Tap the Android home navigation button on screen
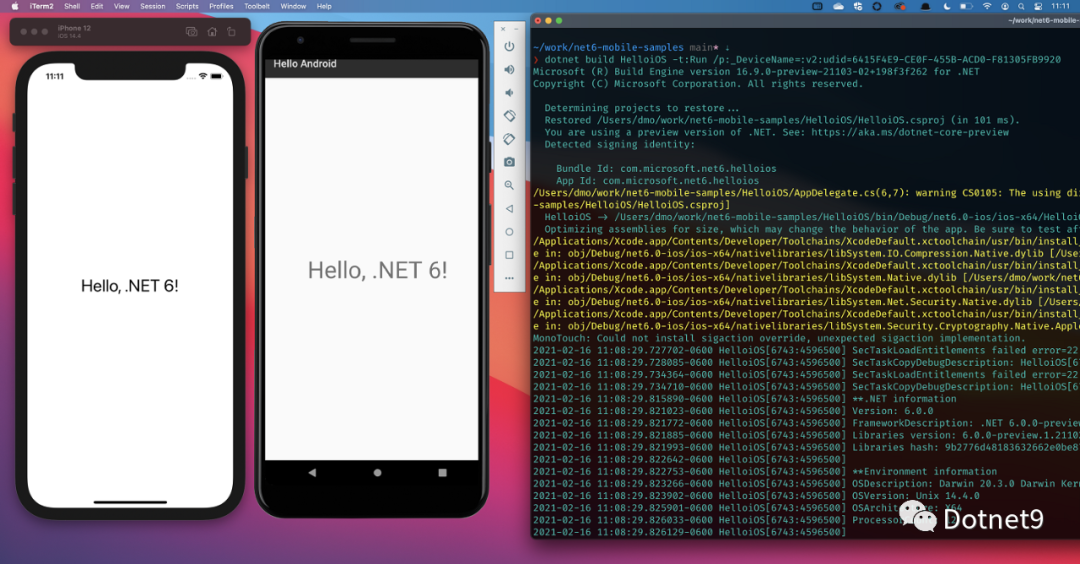The image size is (1080, 564). pos(377,472)
